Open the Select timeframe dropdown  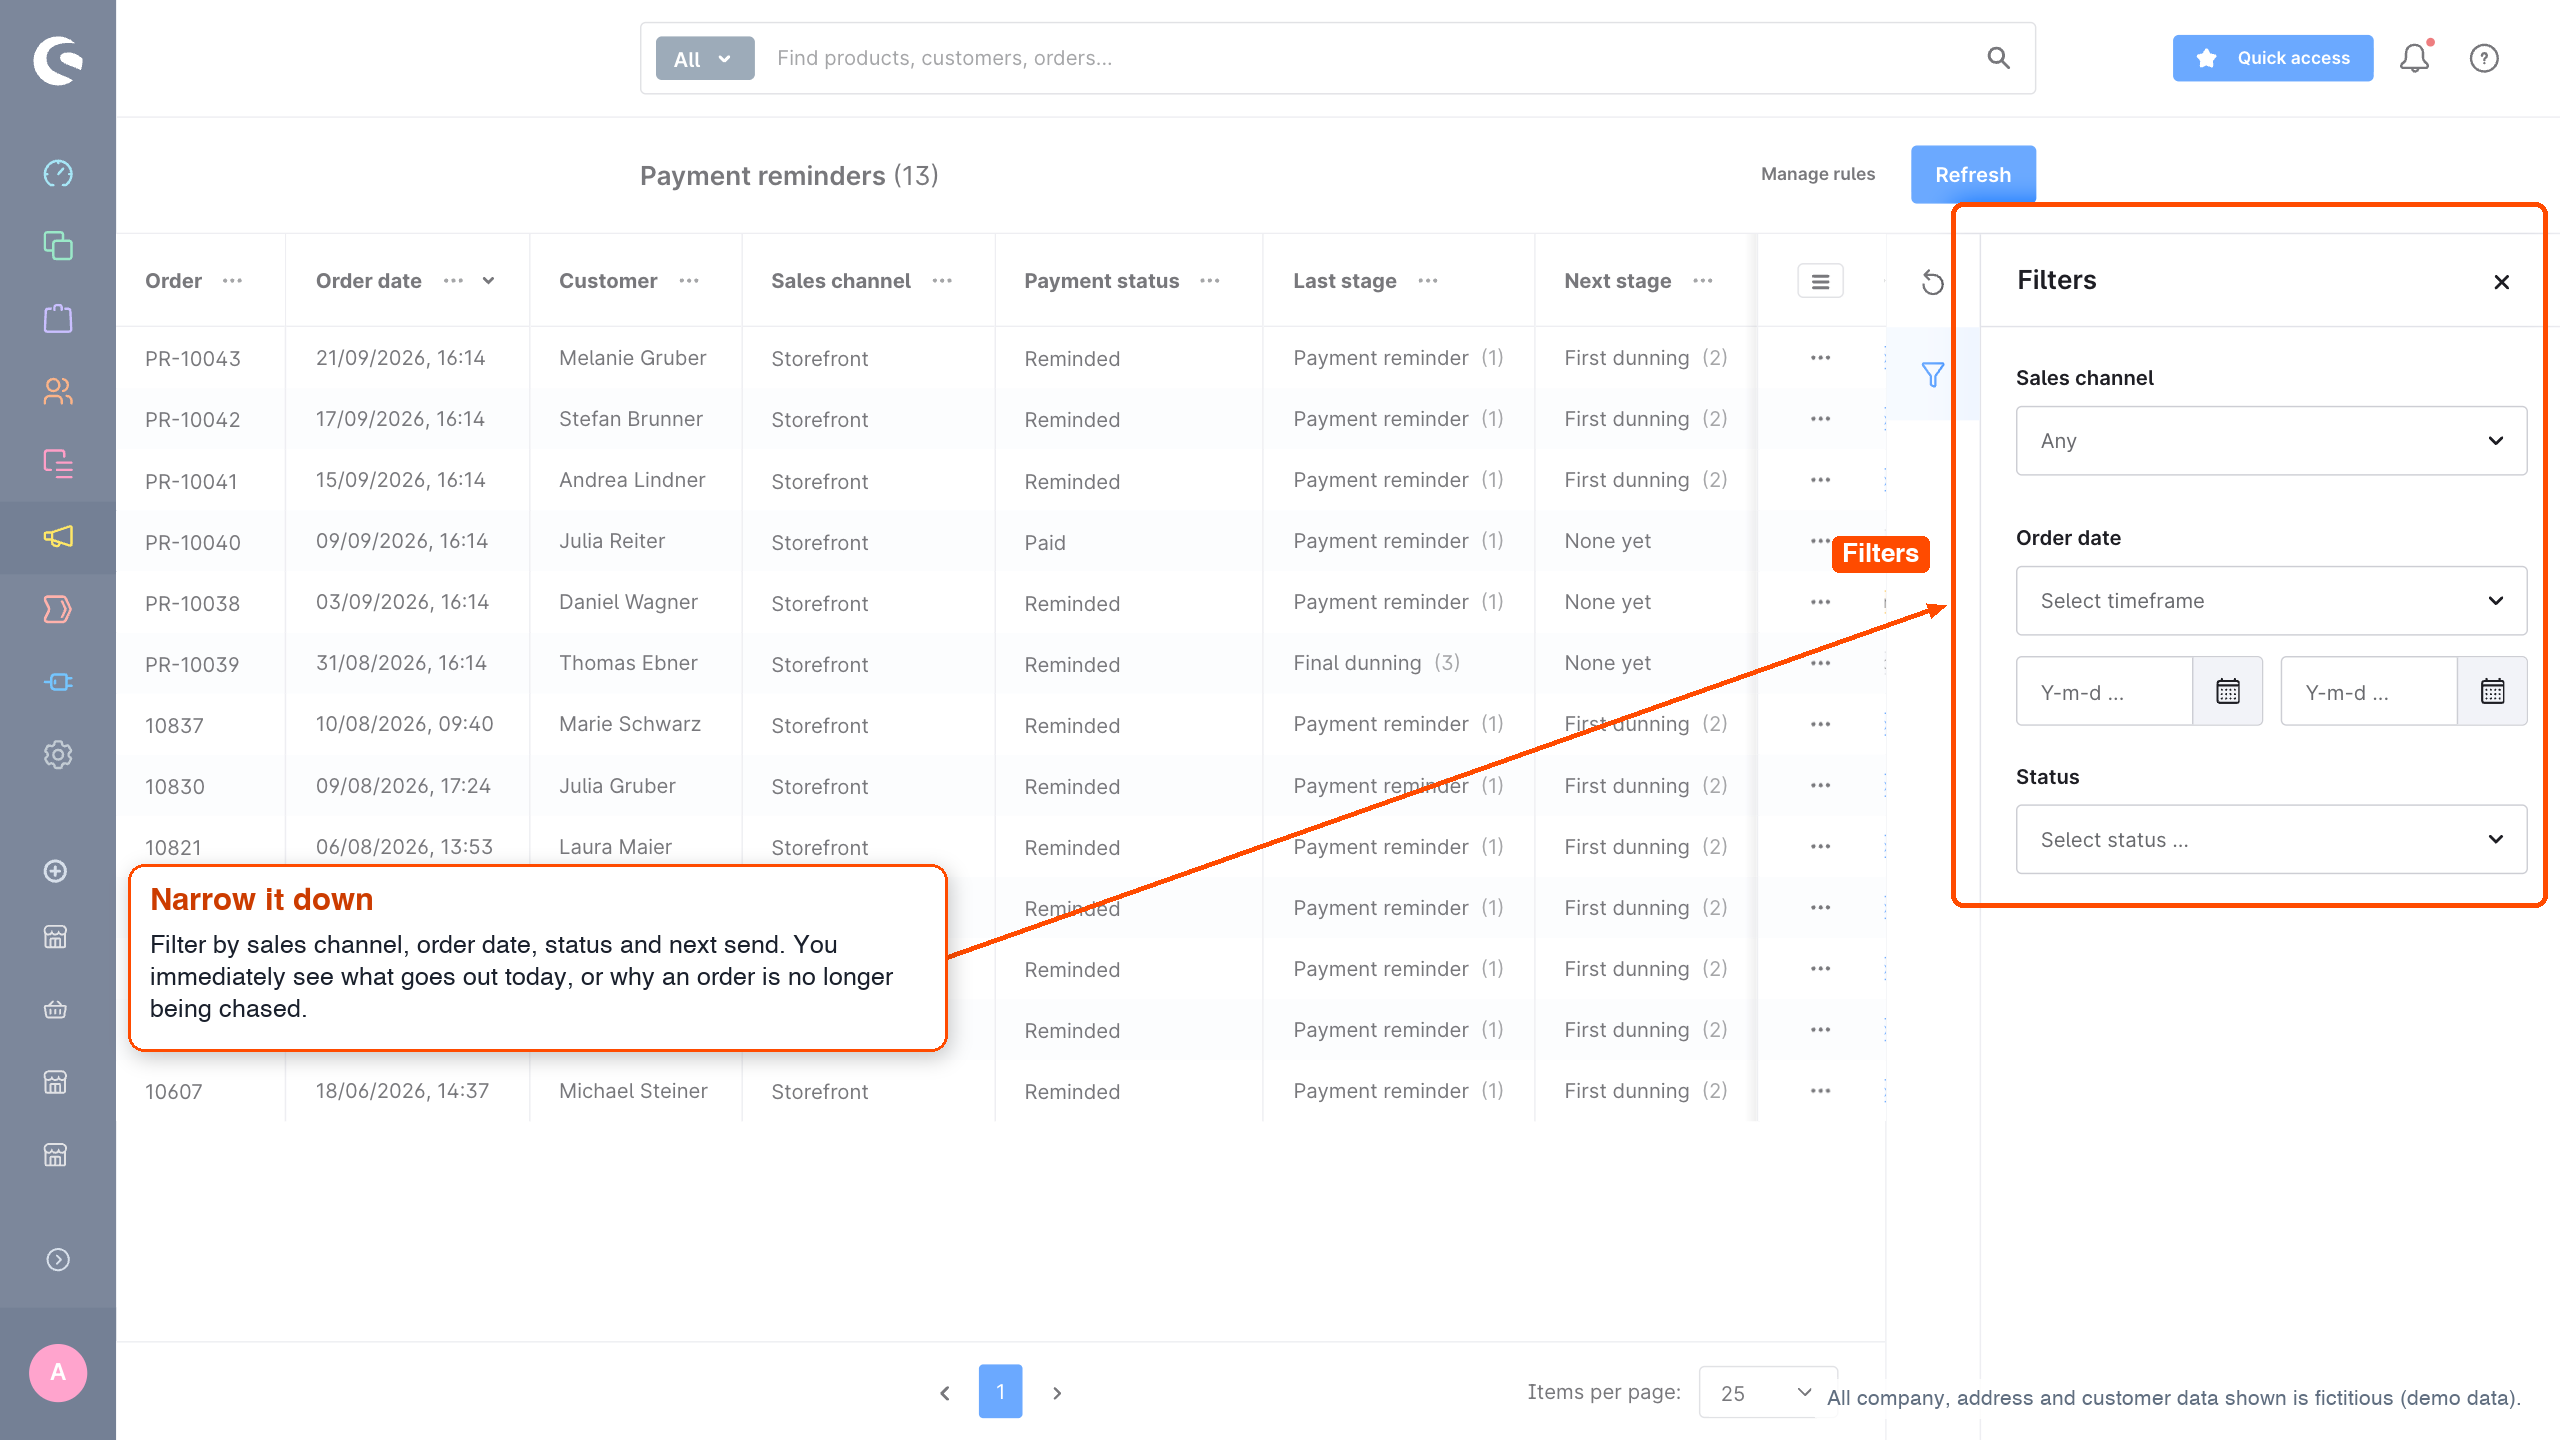(2271, 601)
